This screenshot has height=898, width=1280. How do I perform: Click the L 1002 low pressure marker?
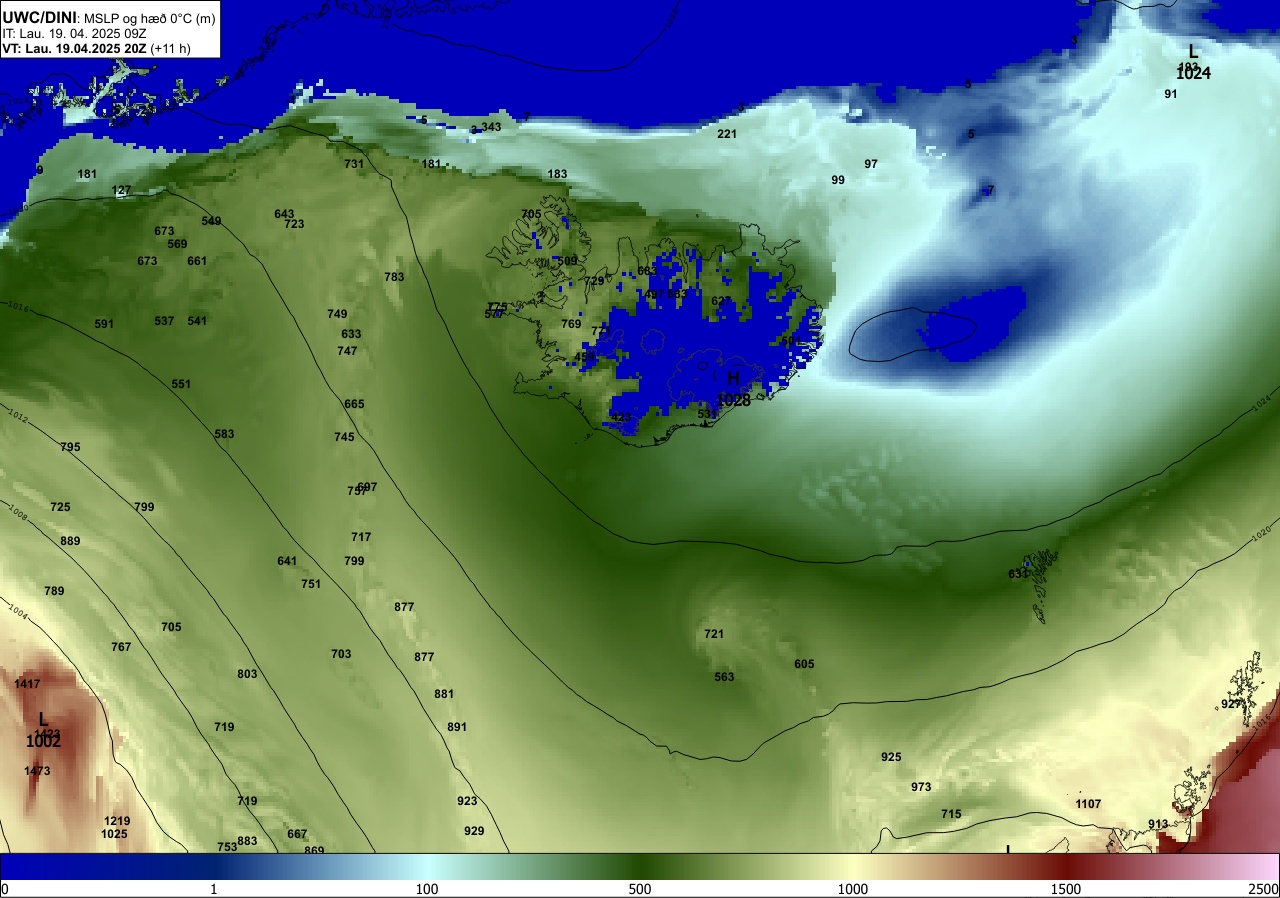pos(43,730)
